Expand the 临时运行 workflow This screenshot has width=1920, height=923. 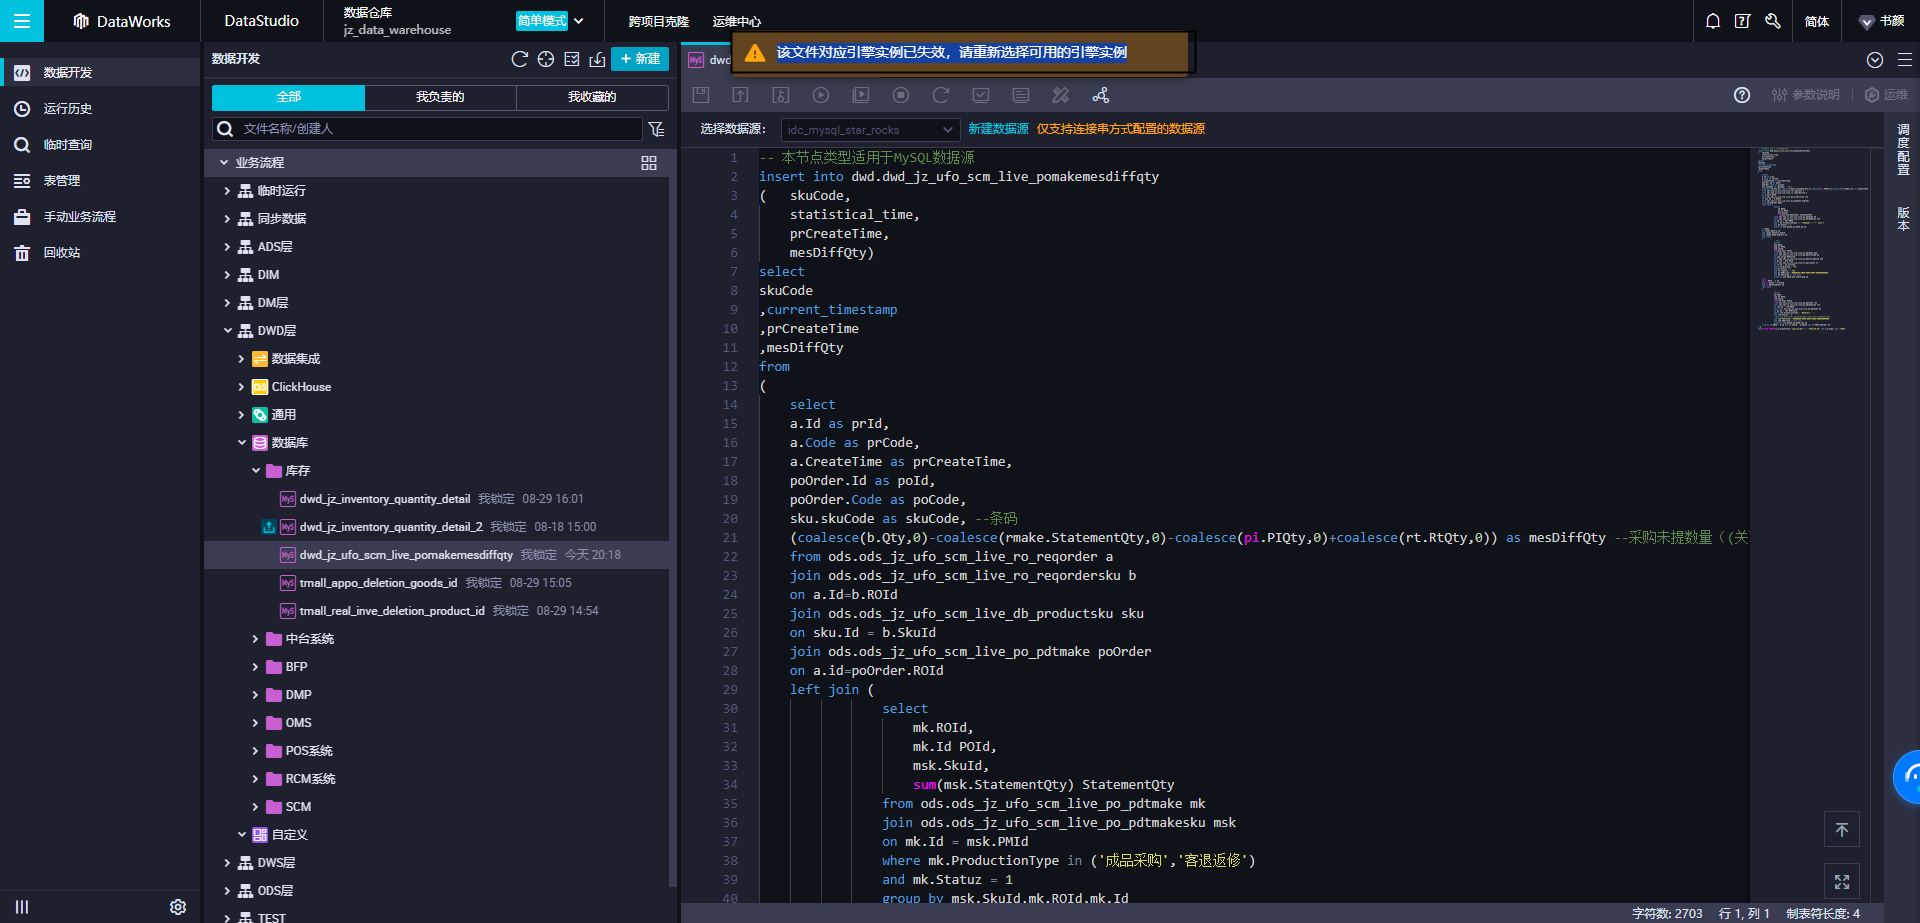tap(227, 191)
